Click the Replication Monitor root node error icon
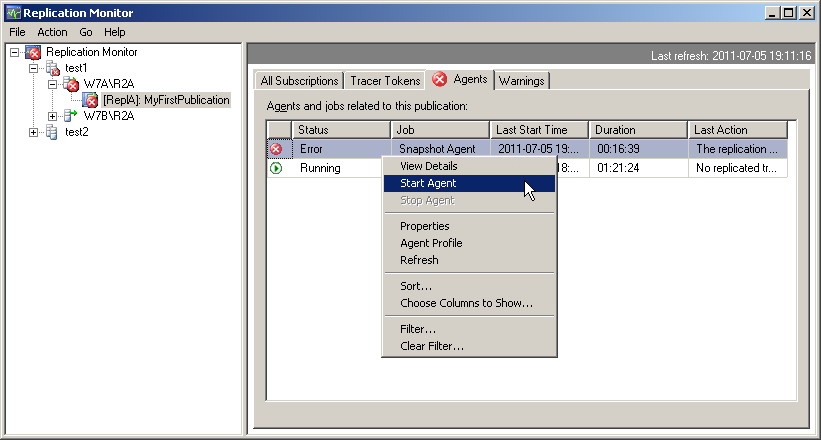This screenshot has width=821, height=440. tap(33, 52)
